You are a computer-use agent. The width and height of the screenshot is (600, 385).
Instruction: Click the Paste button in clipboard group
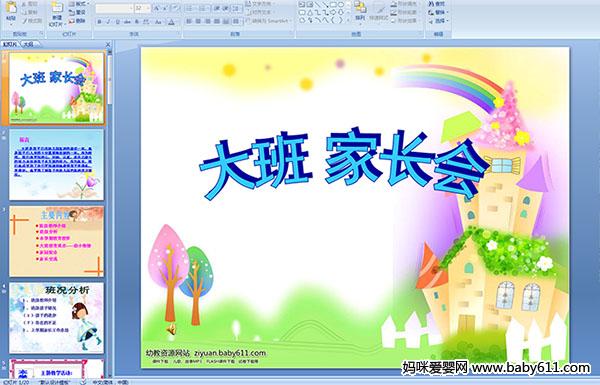click(11, 11)
